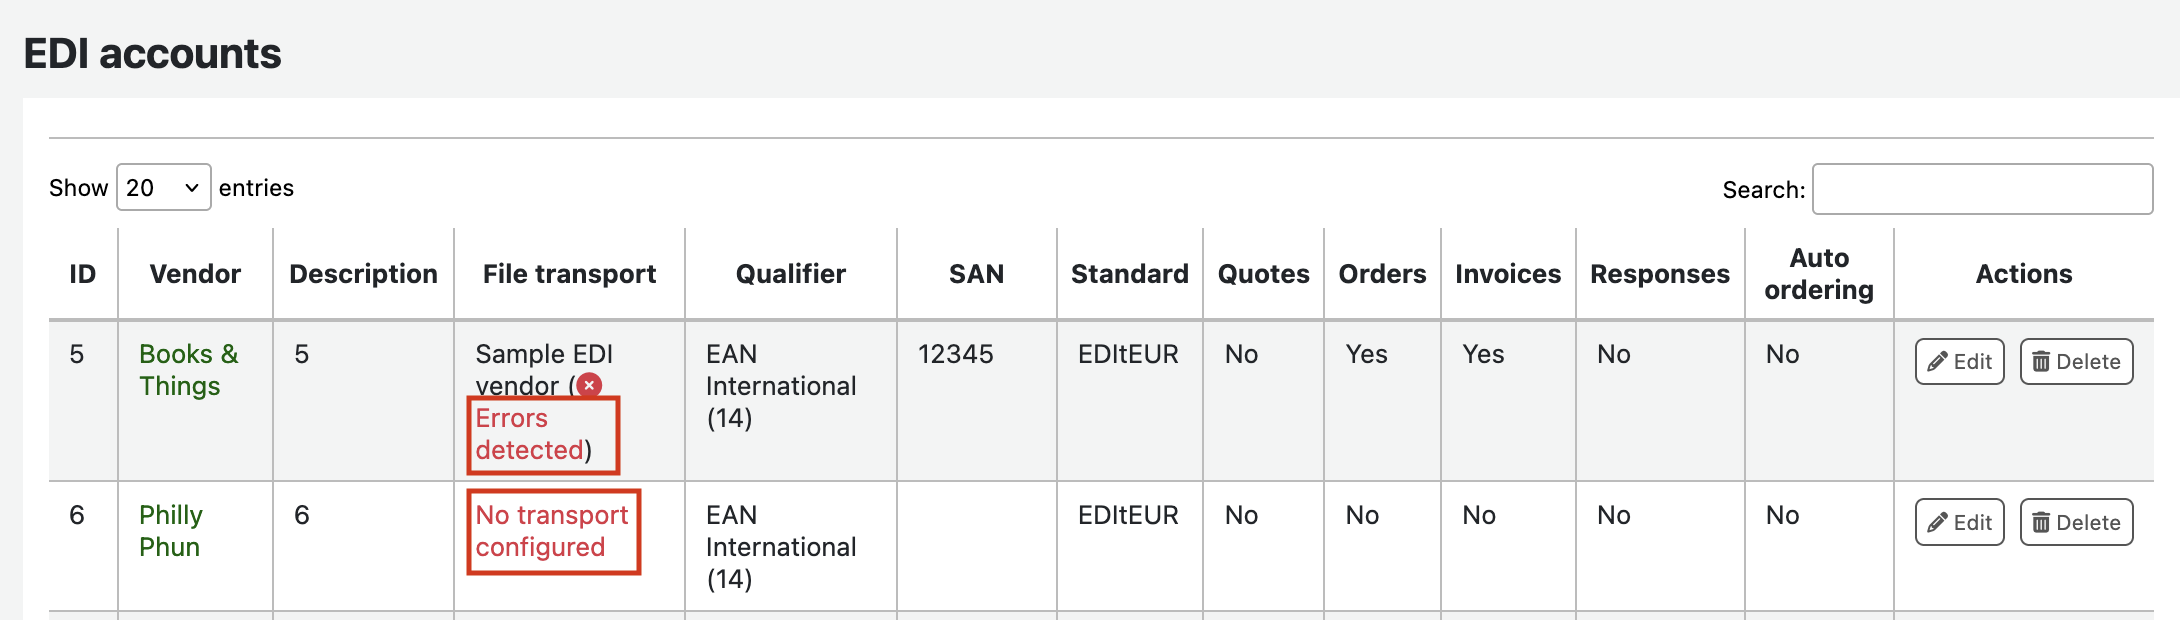
Task: Open the Books & Things vendor link
Action: (188, 370)
